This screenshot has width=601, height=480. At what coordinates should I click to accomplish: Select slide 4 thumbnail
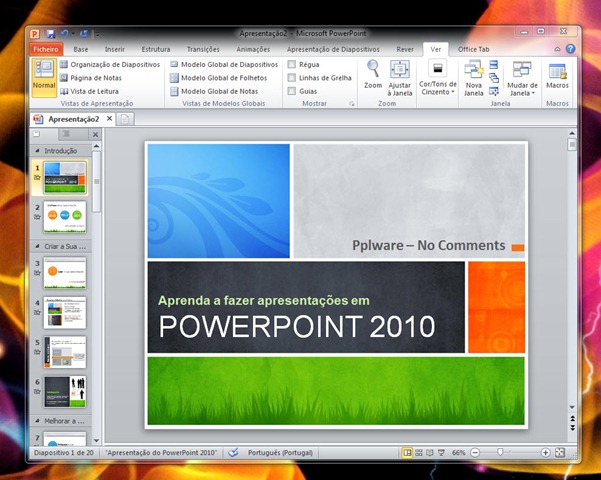point(65,312)
